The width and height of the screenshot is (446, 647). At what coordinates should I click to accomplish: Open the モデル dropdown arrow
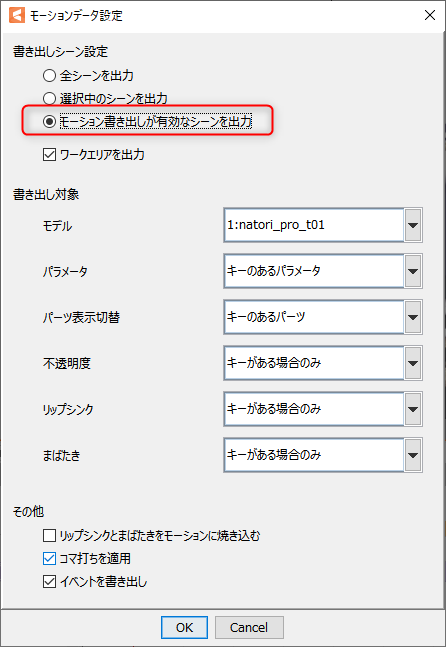(x=413, y=225)
